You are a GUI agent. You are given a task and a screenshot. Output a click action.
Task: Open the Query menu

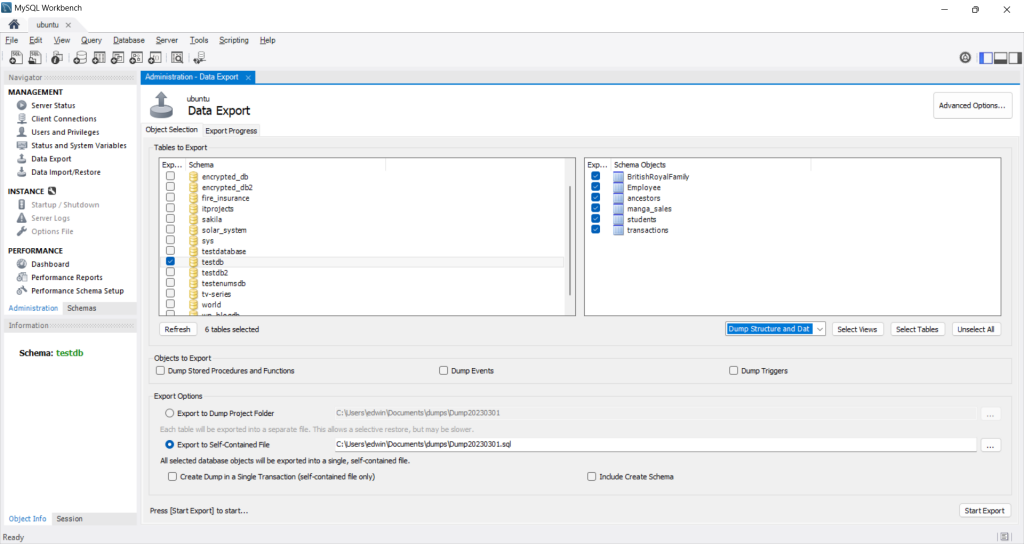click(x=91, y=40)
